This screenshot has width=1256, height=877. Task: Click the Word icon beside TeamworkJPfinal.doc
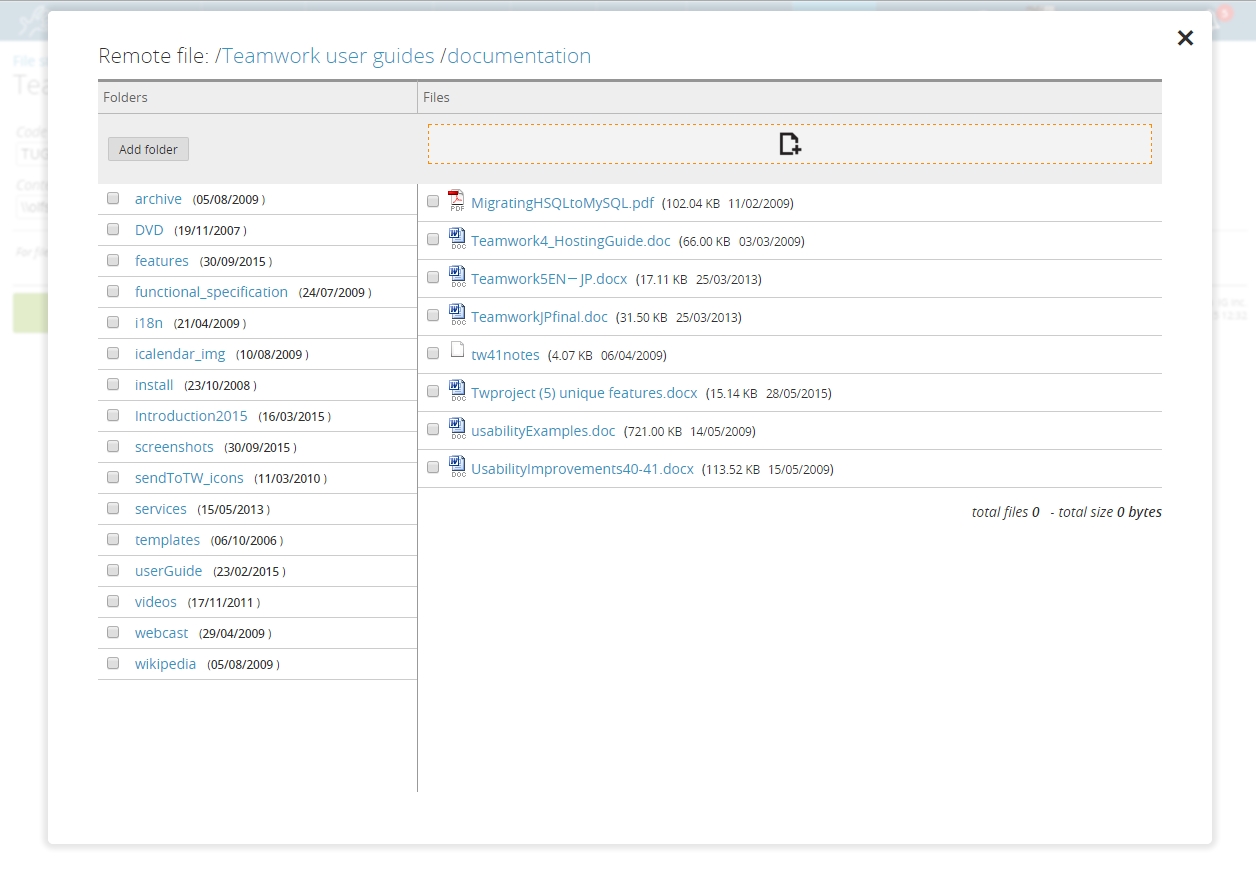click(457, 315)
